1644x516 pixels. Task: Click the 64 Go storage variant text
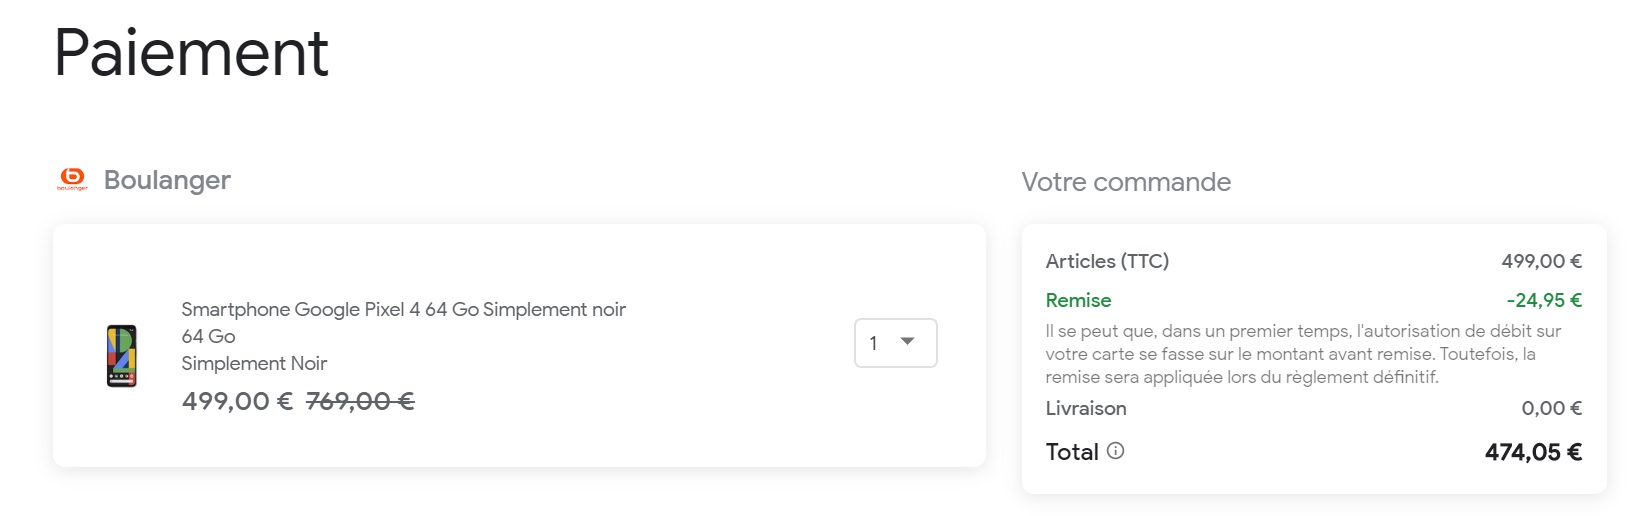pos(208,336)
